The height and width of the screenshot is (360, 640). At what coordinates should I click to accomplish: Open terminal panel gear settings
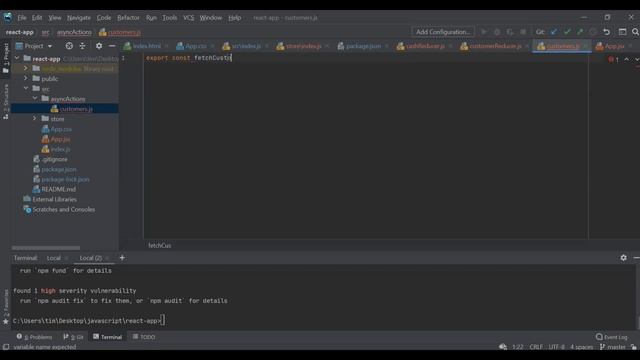[623, 258]
